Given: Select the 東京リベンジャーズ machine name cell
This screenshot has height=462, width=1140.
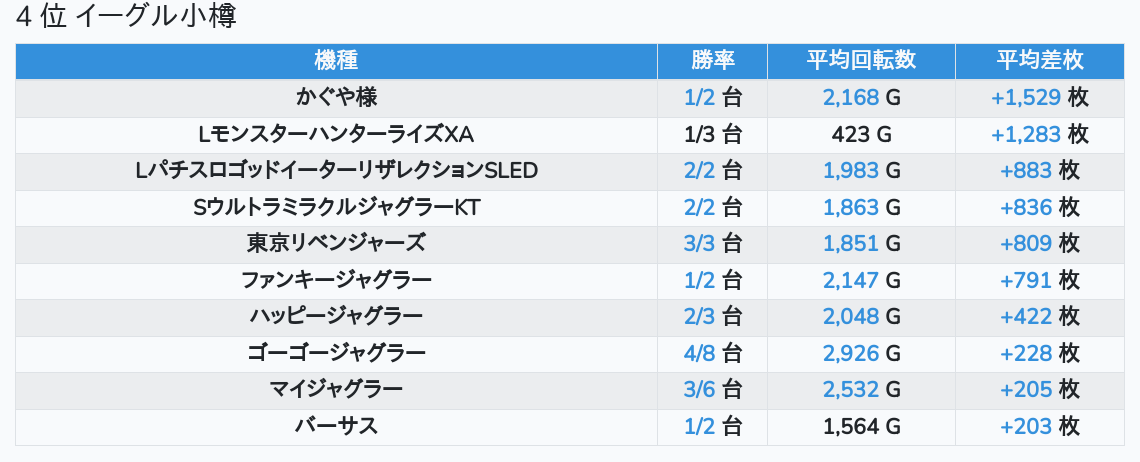Looking at the screenshot, I should point(336,244).
